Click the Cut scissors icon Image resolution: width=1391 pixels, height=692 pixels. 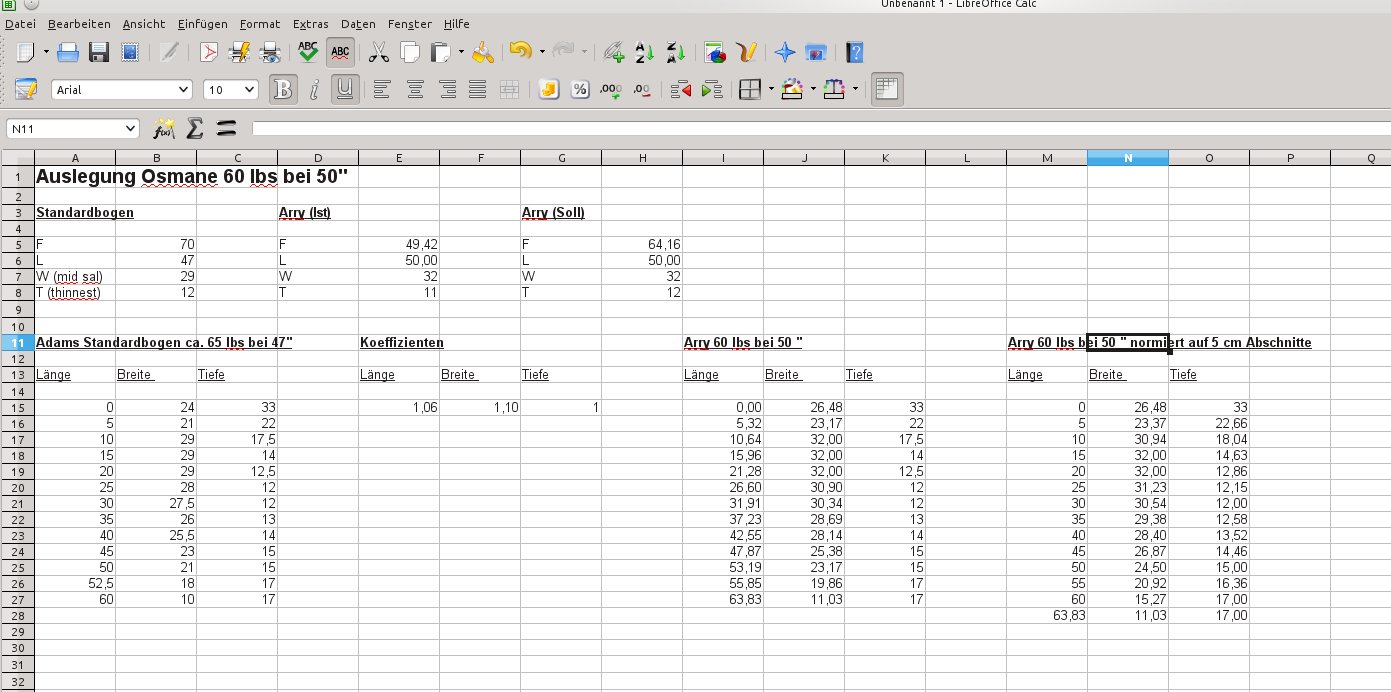point(378,53)
